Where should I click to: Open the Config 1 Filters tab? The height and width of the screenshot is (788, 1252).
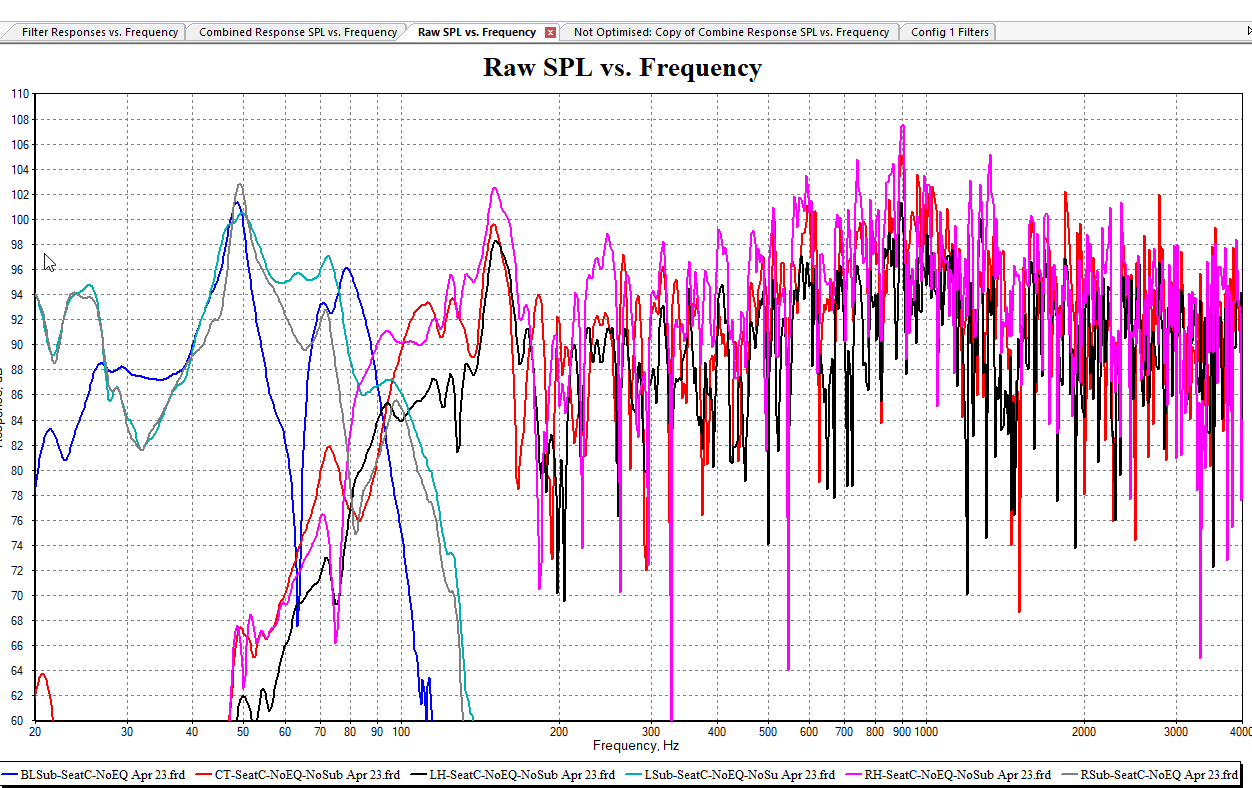(949, 32)
